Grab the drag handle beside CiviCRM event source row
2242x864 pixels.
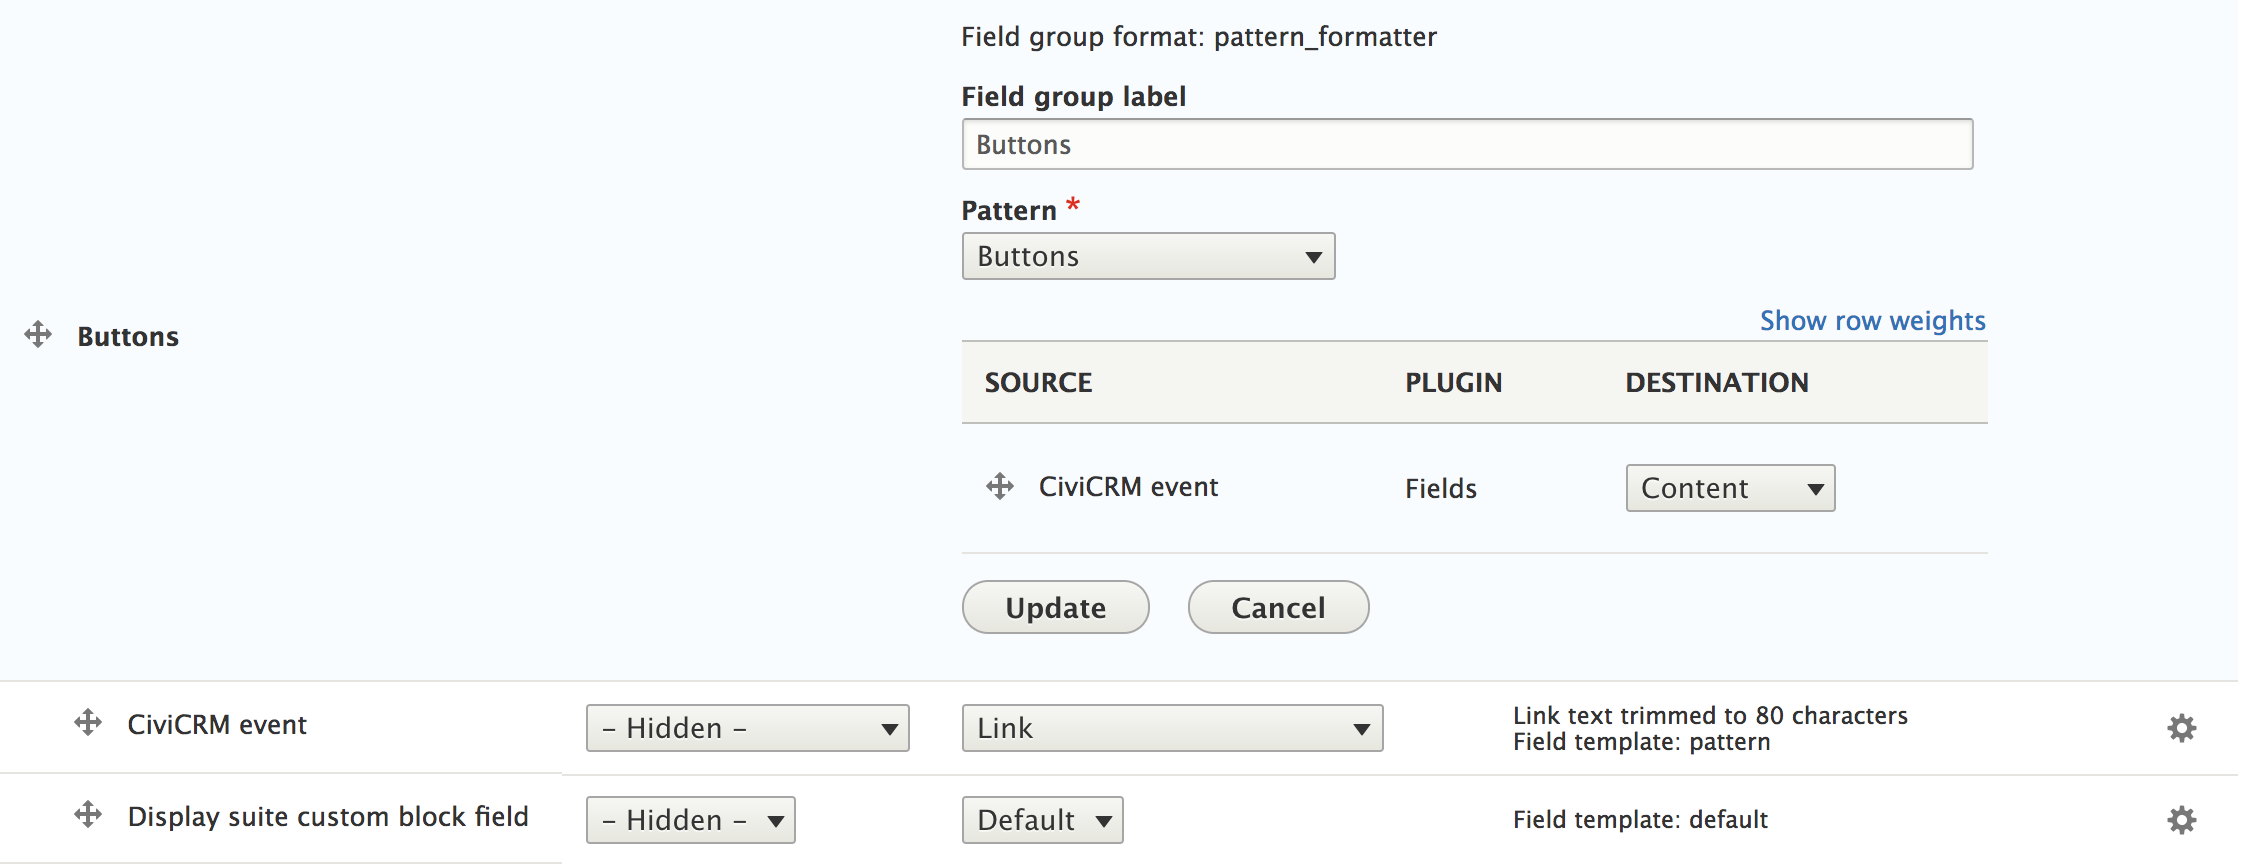coord(999,486)
